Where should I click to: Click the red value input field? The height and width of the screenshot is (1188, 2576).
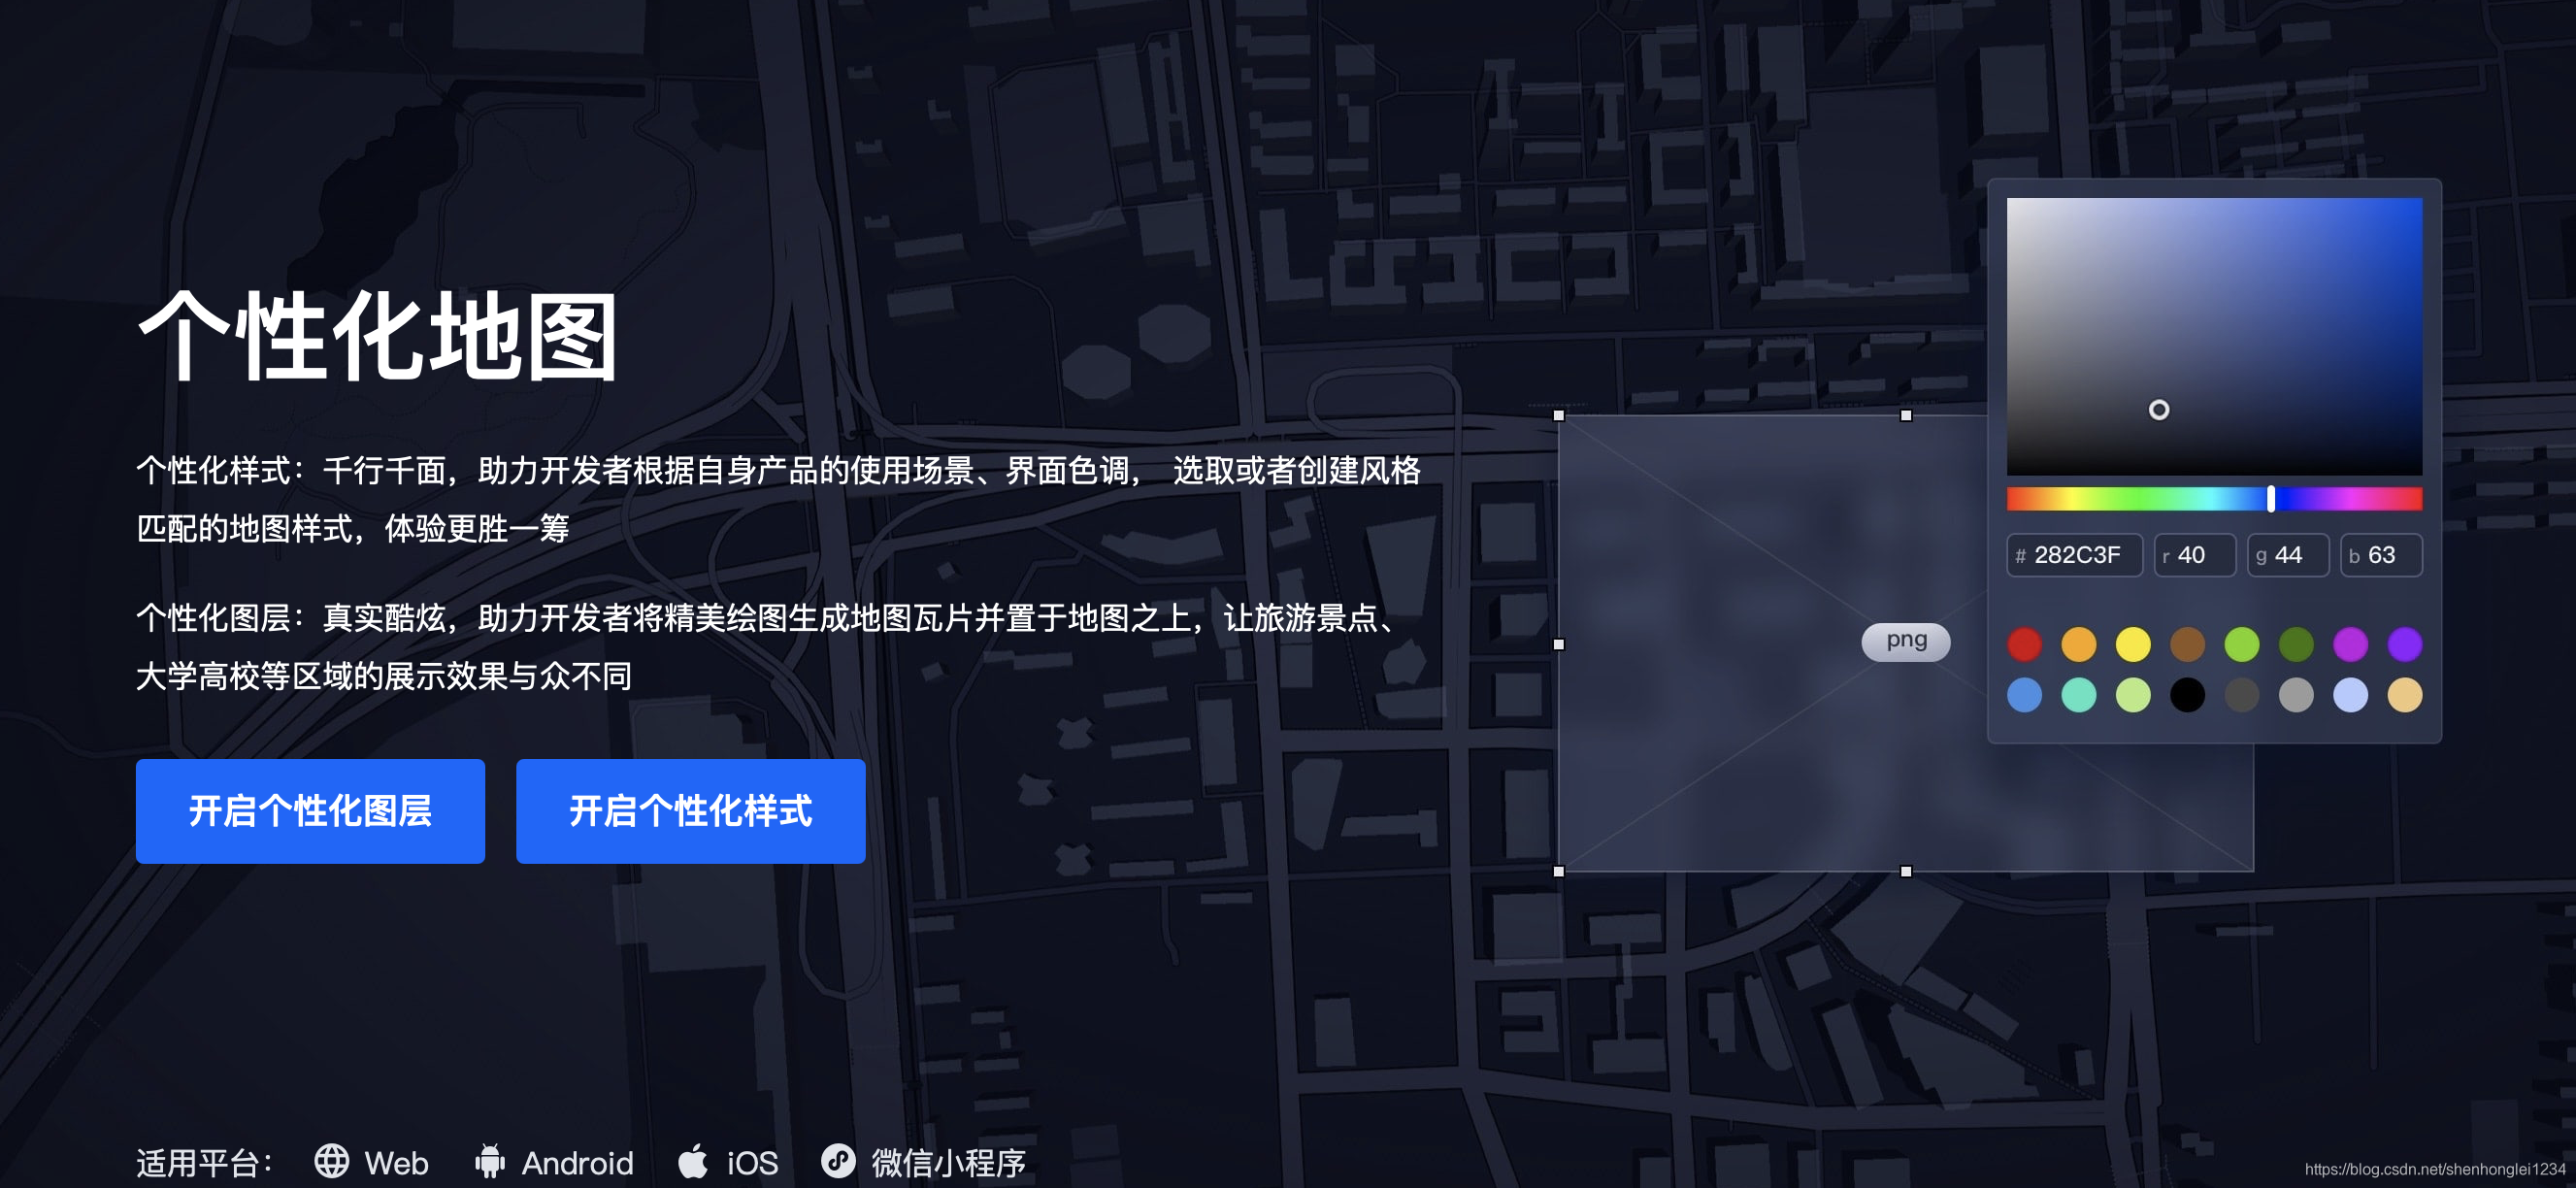pos(2194,555)
